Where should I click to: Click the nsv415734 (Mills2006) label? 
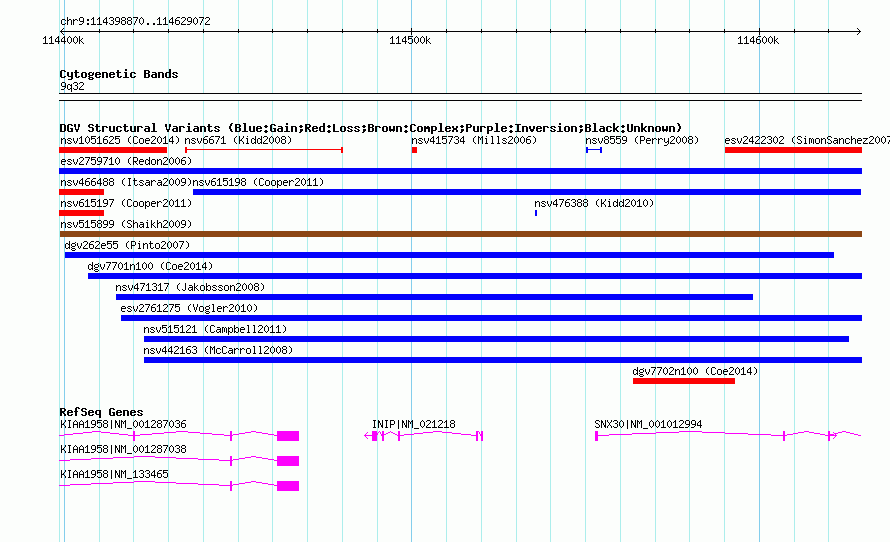(x=474, y=140)
